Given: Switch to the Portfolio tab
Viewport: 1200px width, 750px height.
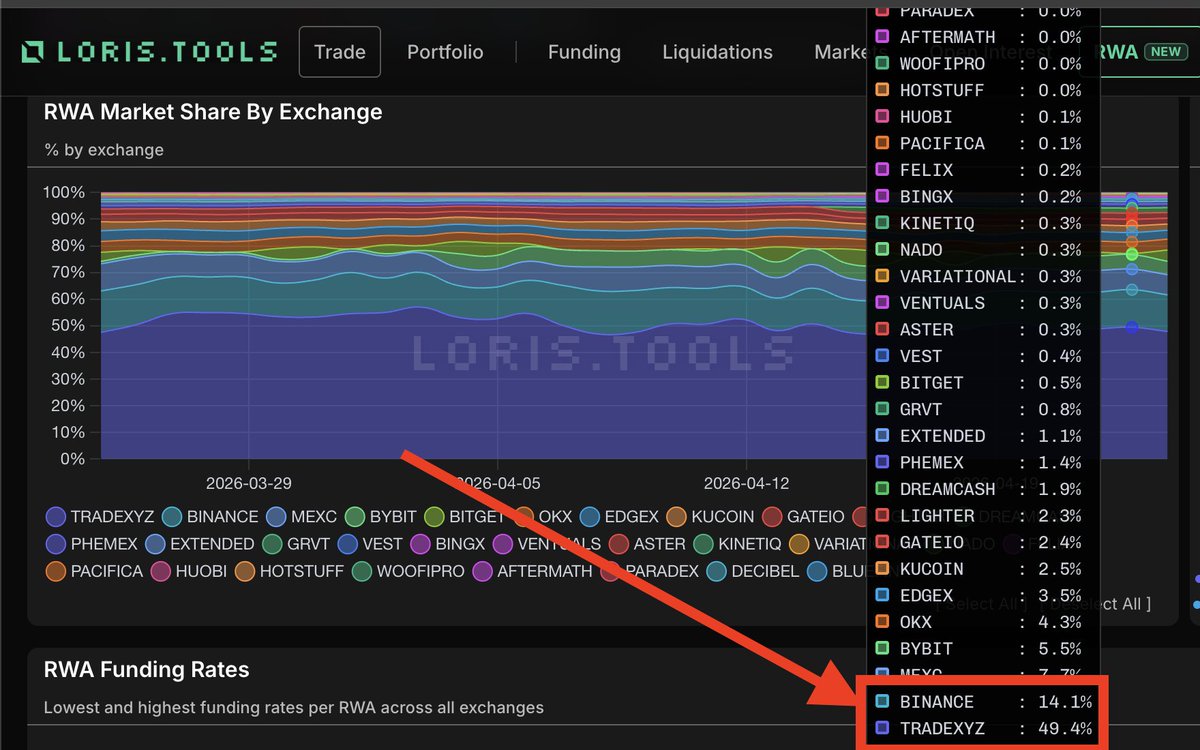Looking at the screenshot, I should 445,52.
